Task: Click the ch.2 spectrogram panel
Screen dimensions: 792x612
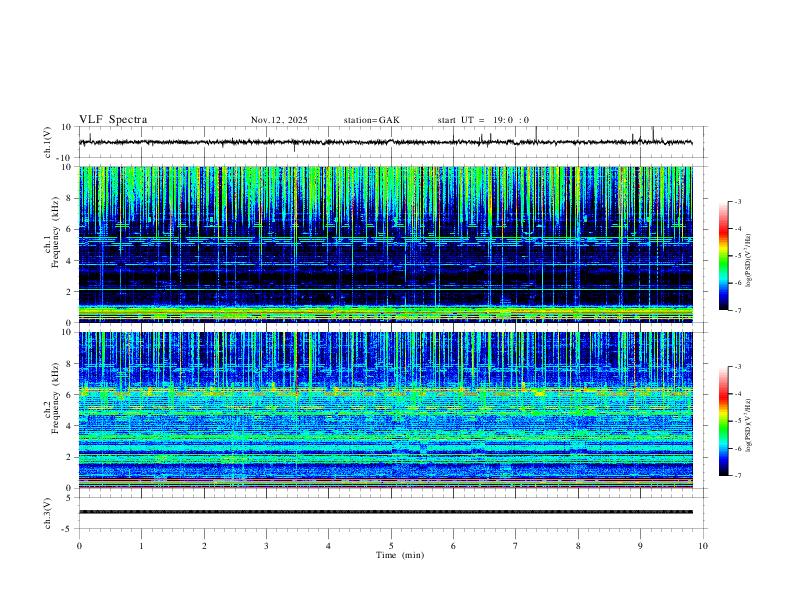Action: [386, 410]
